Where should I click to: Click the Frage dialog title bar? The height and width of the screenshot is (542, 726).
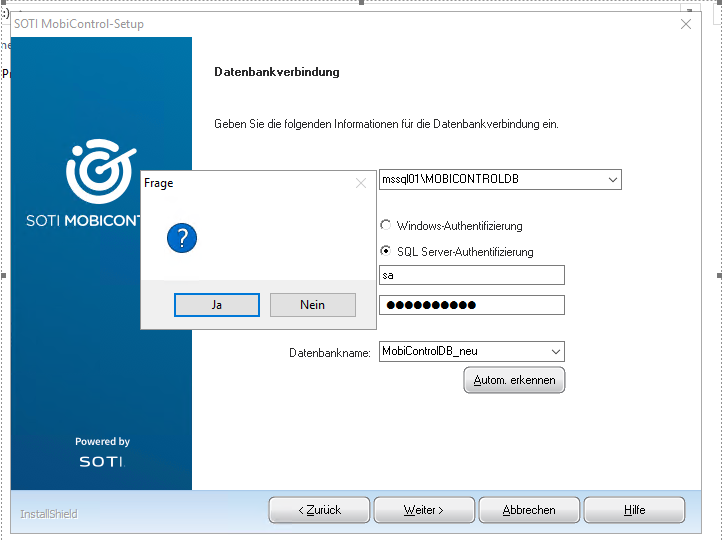click(x=240, y=183)
